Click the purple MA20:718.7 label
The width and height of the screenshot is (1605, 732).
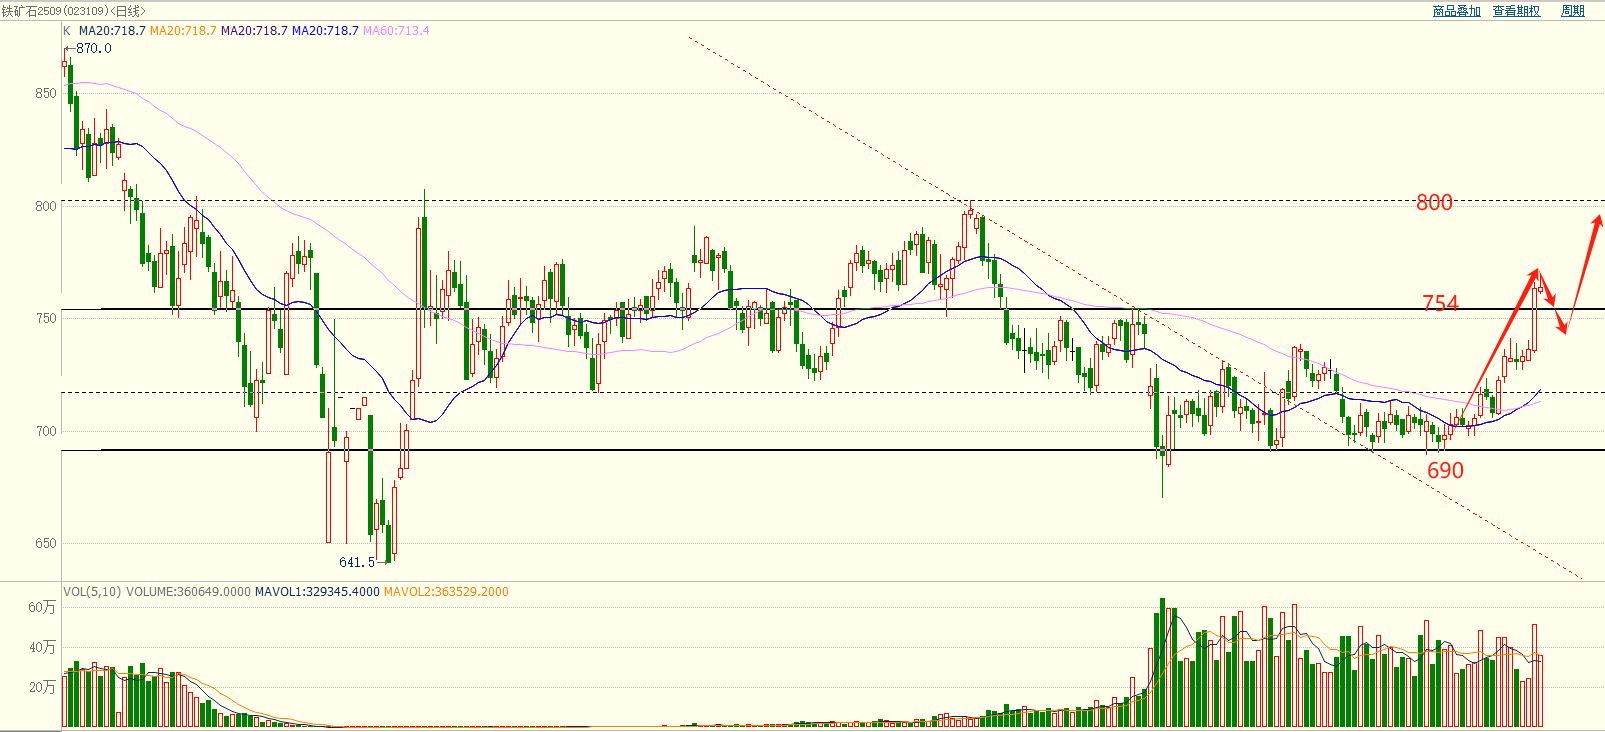[x=254, y=31]
